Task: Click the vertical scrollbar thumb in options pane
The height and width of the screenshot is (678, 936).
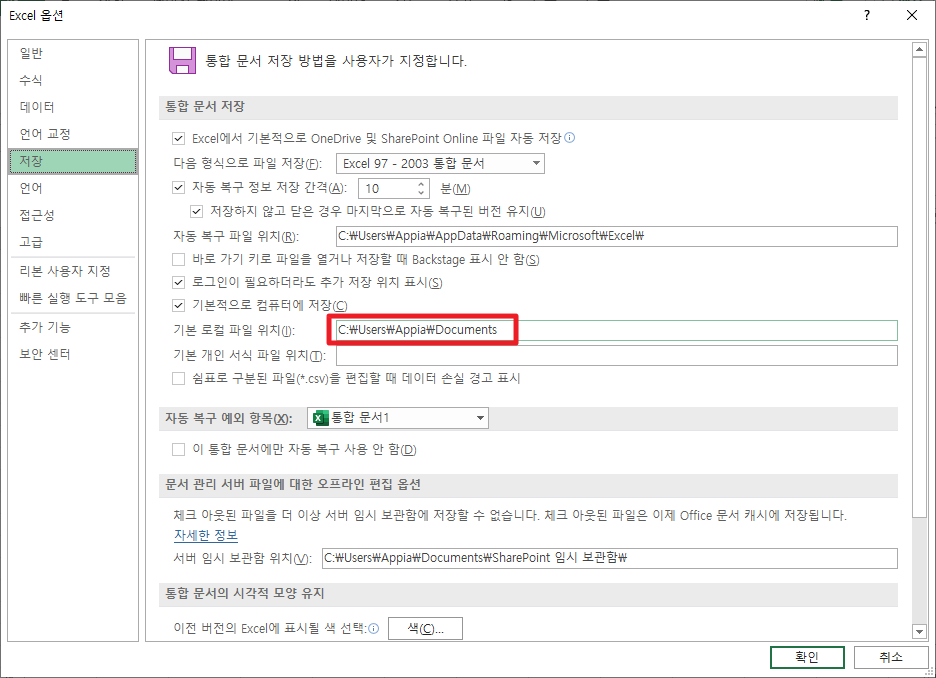Action: point(919,287)
